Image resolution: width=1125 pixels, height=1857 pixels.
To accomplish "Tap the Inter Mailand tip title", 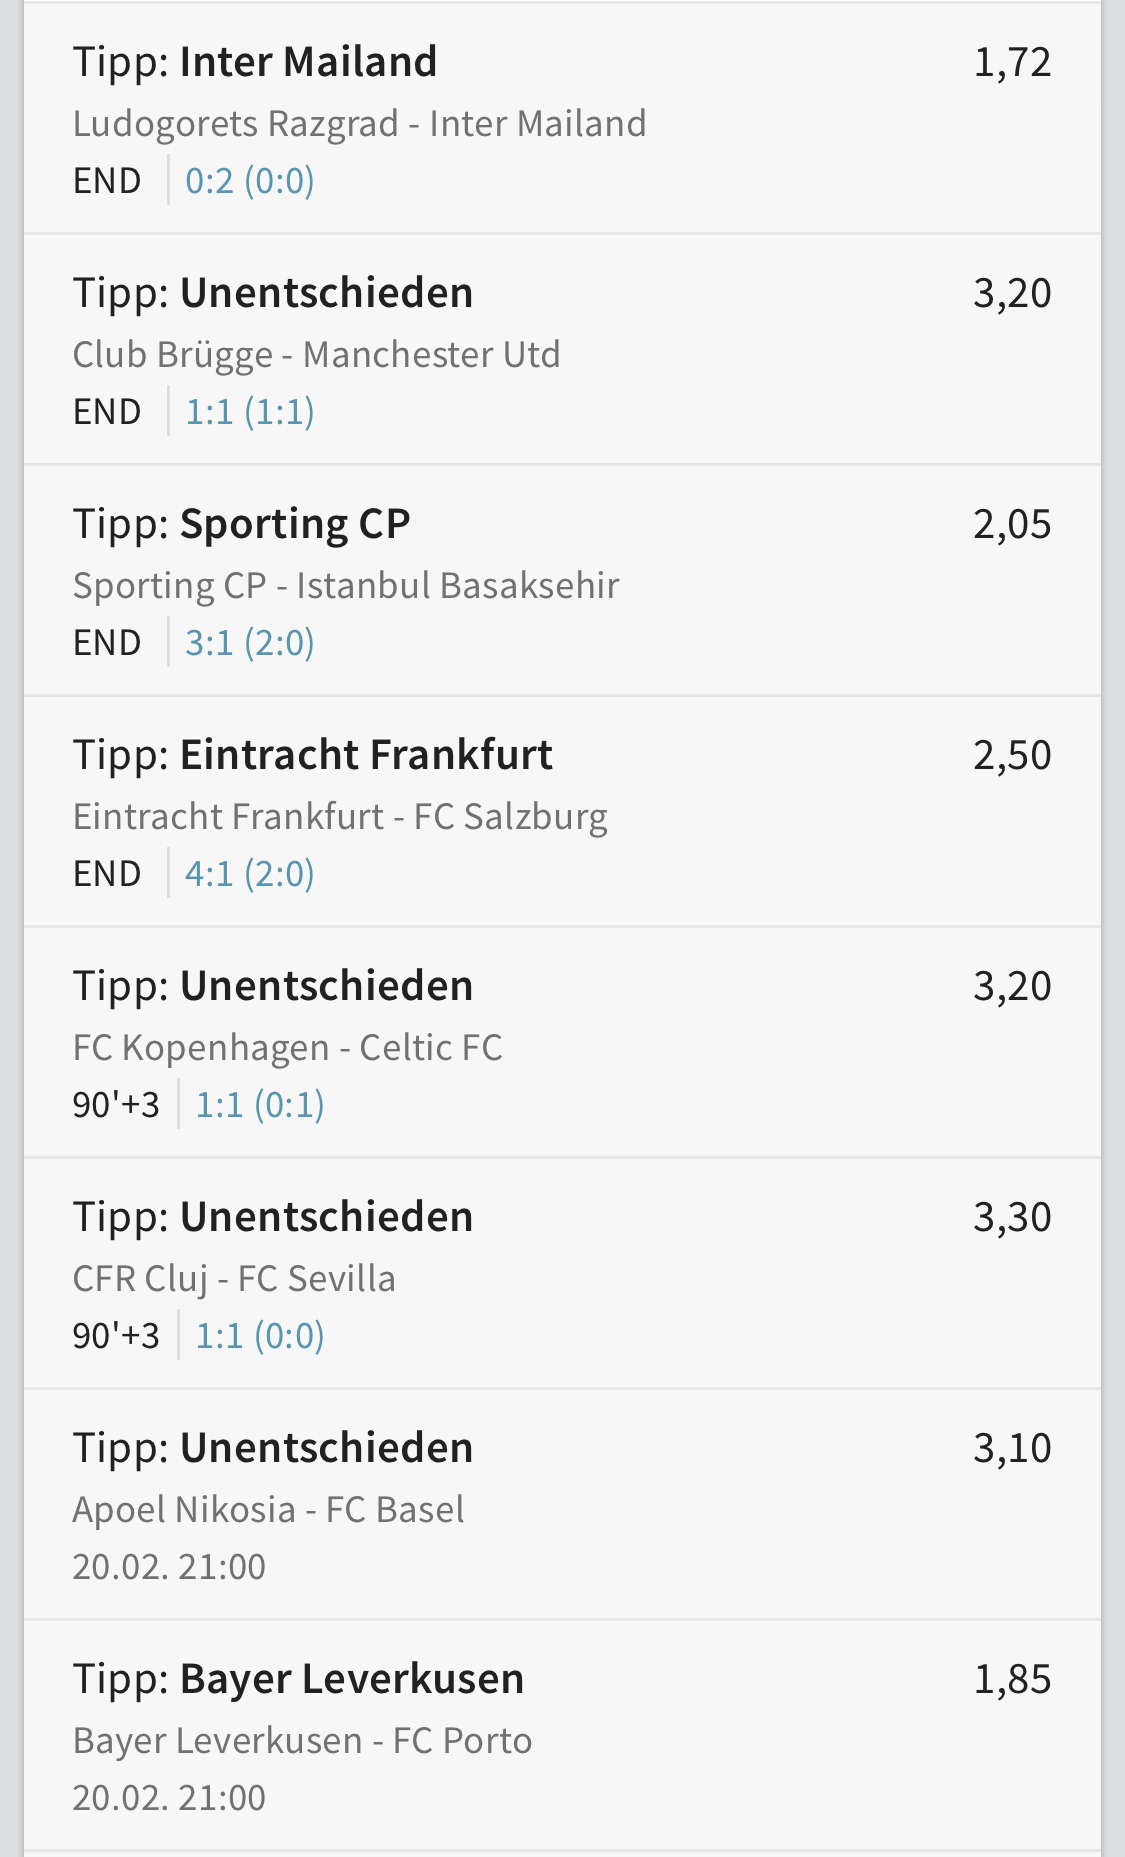I will point(255,62).
